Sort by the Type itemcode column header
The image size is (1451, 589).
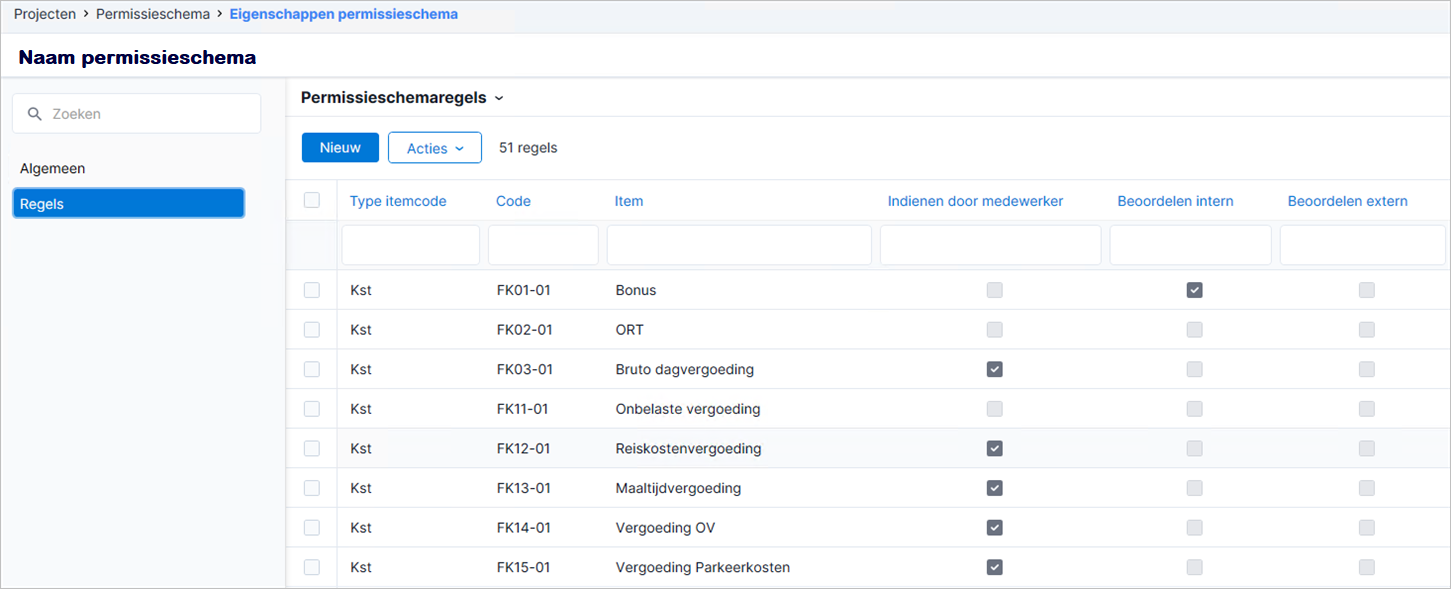398,201
